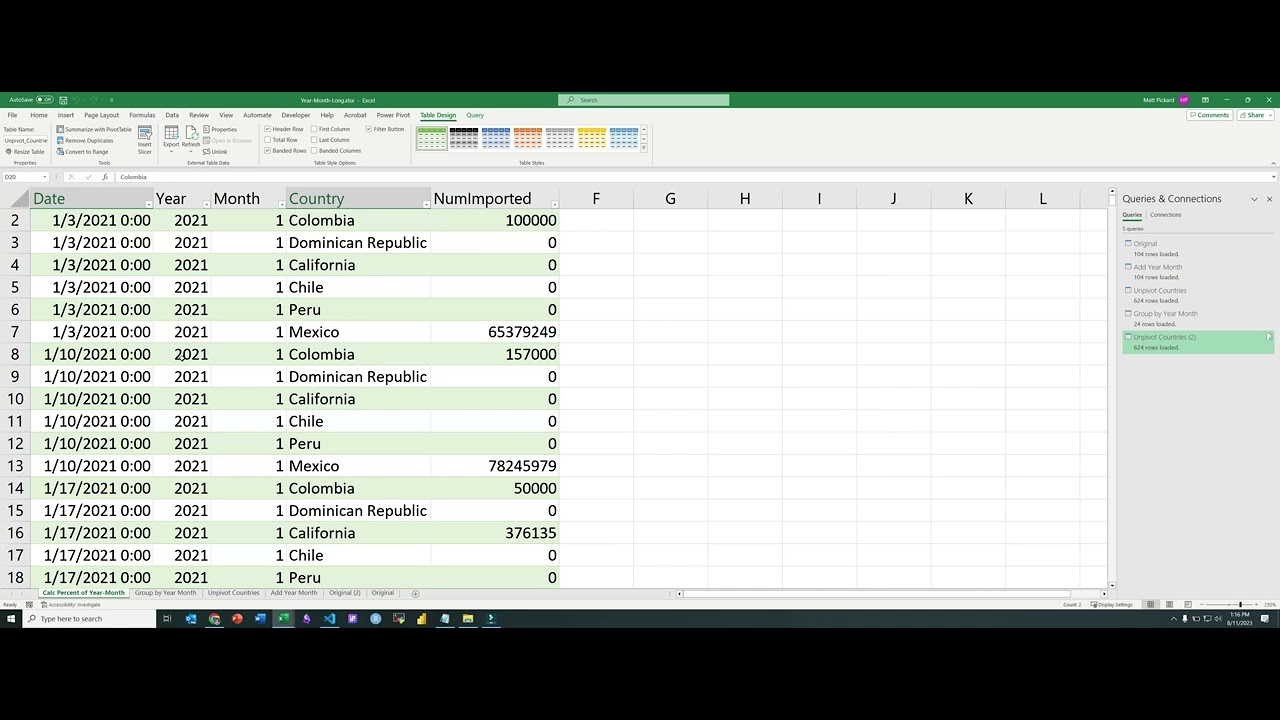This screenshot has height=720, width=1280.
Task: Select the black table style swatch
Action: point(464,138)
